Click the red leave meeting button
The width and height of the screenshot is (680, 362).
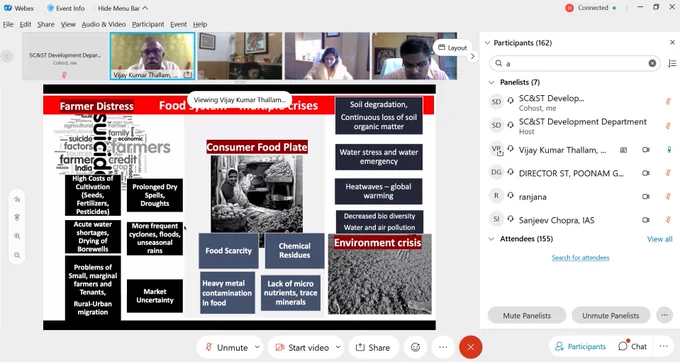click(x=471, y=347)
